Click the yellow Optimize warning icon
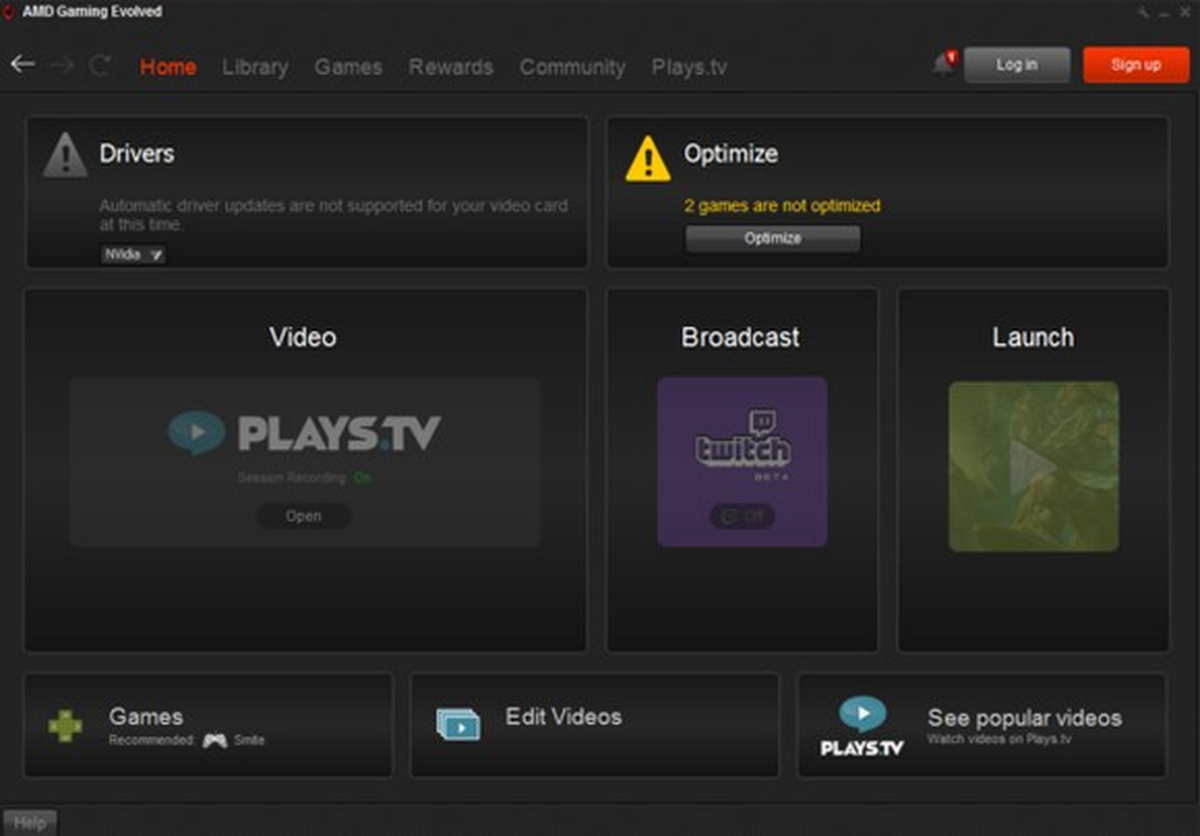 tap(648, 158)
